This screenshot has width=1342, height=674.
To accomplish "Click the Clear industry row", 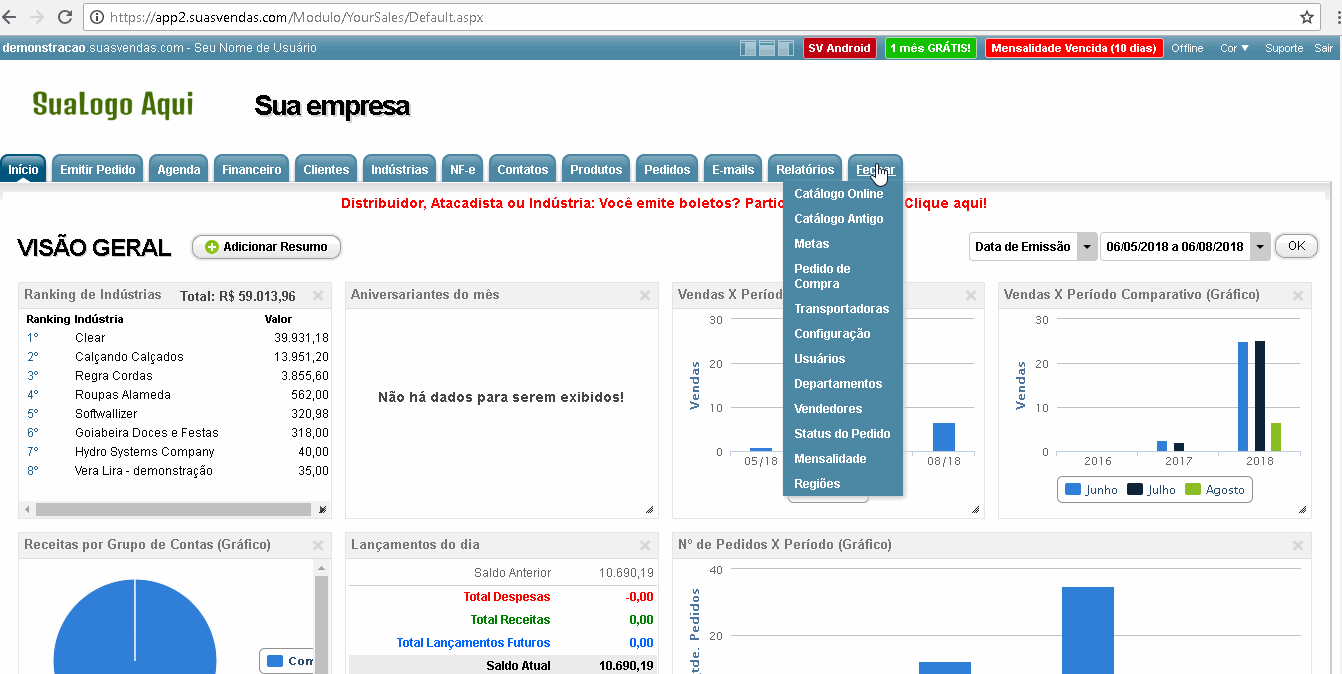I will pos(177,338).
